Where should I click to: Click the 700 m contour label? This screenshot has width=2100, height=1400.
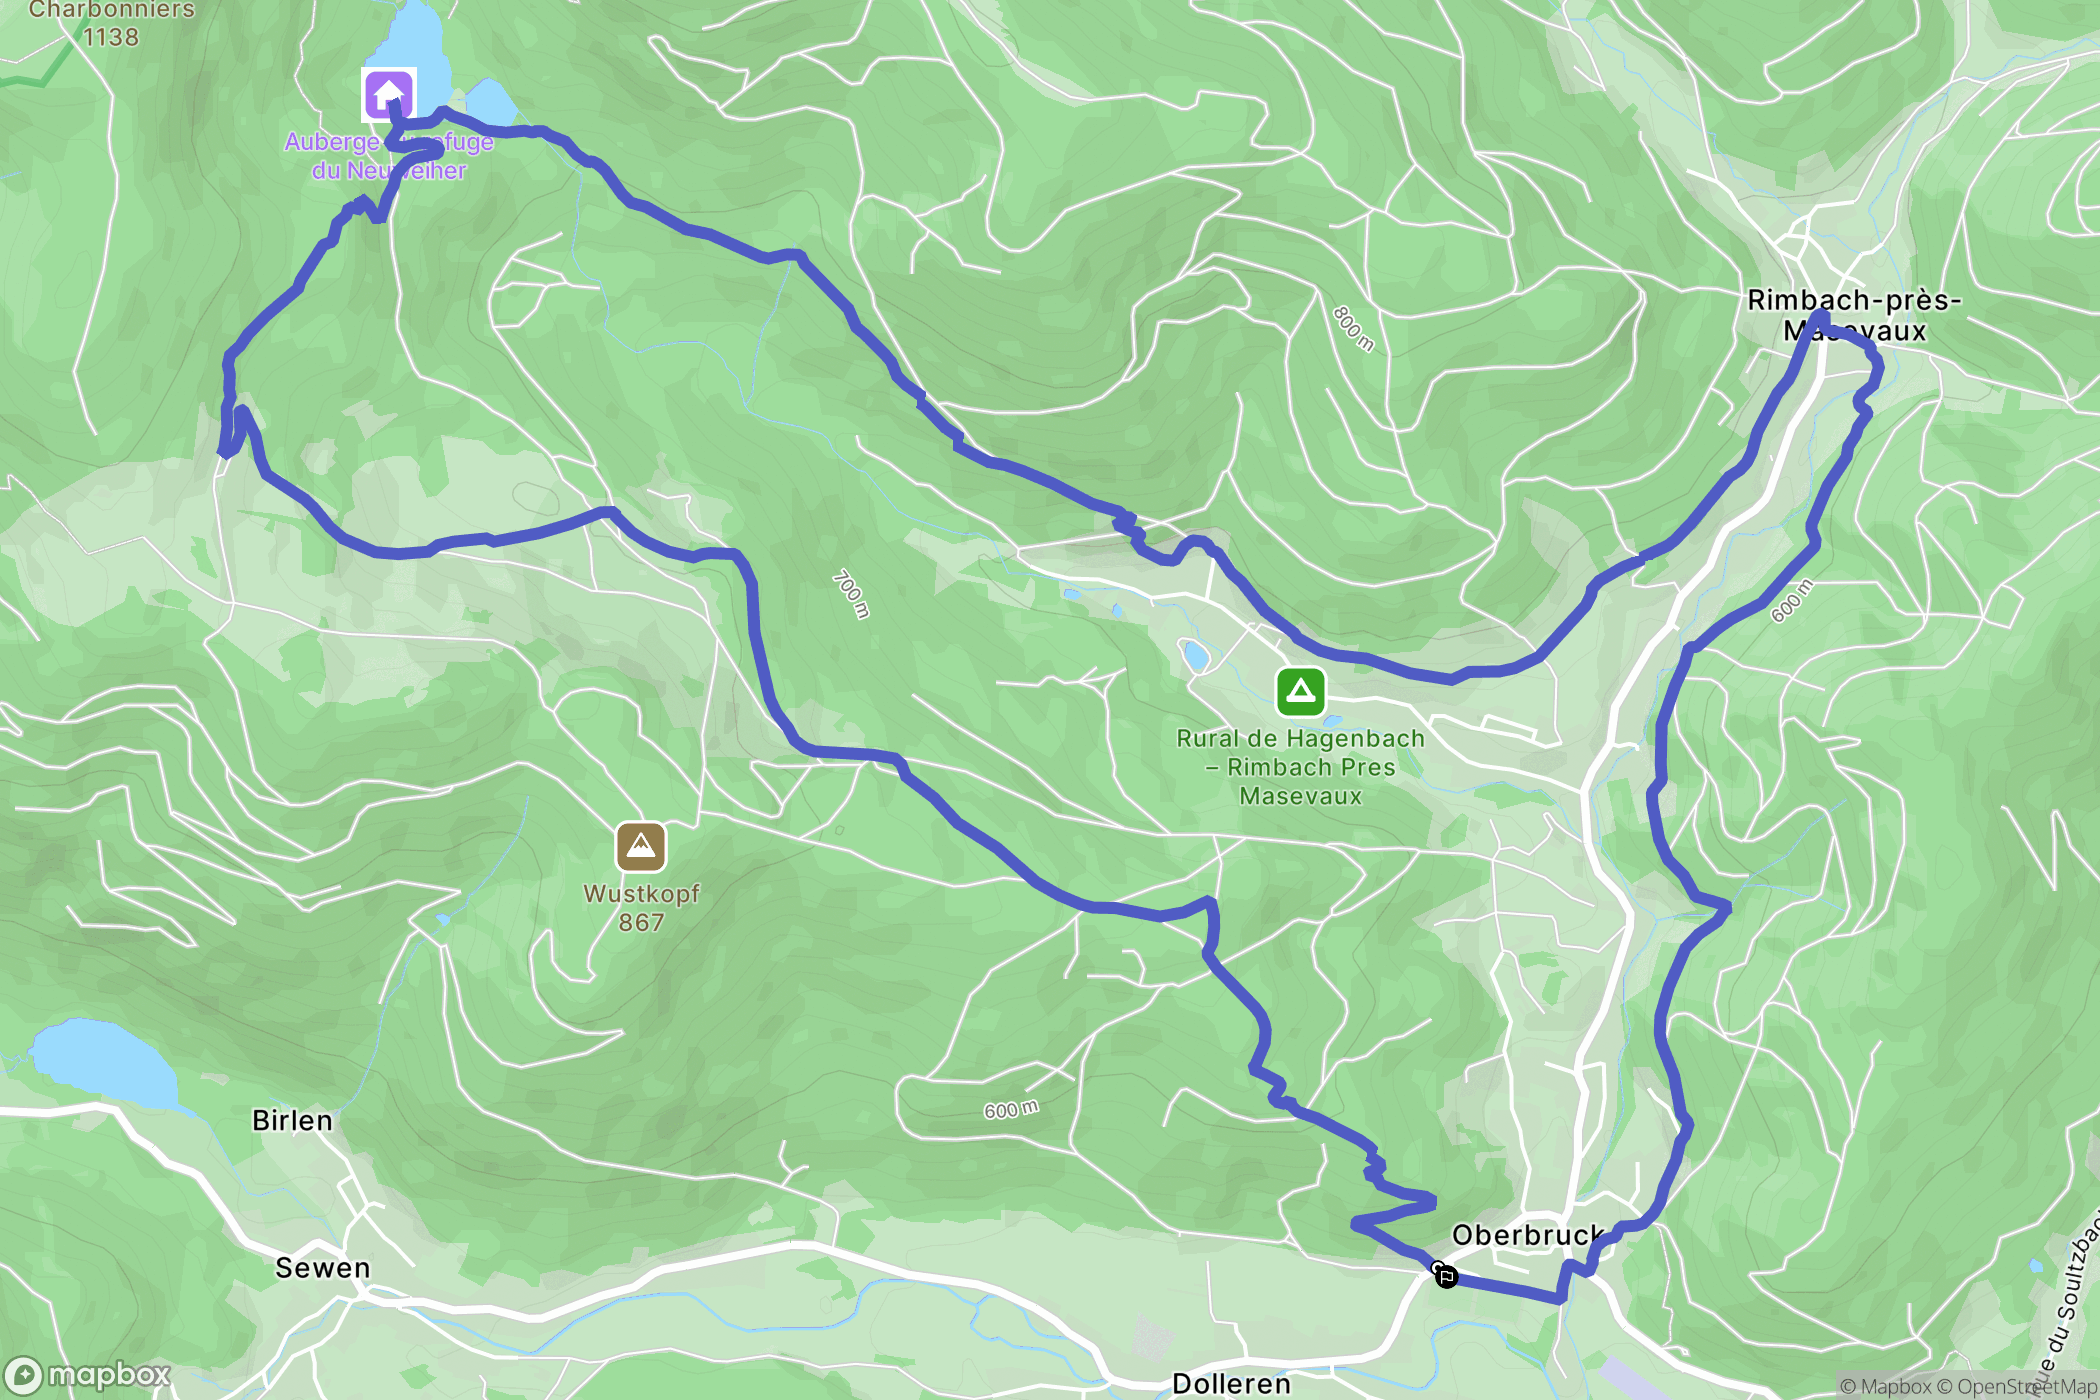point(852,594)
